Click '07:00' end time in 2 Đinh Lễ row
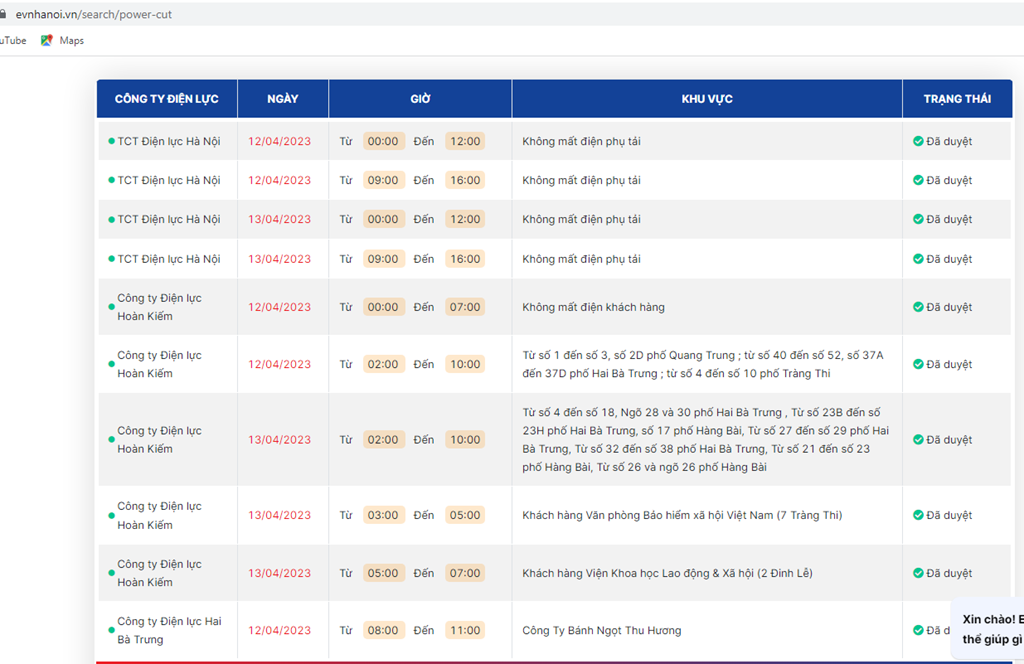This screenshot has width=1024, height=664. tap(465, 573)
